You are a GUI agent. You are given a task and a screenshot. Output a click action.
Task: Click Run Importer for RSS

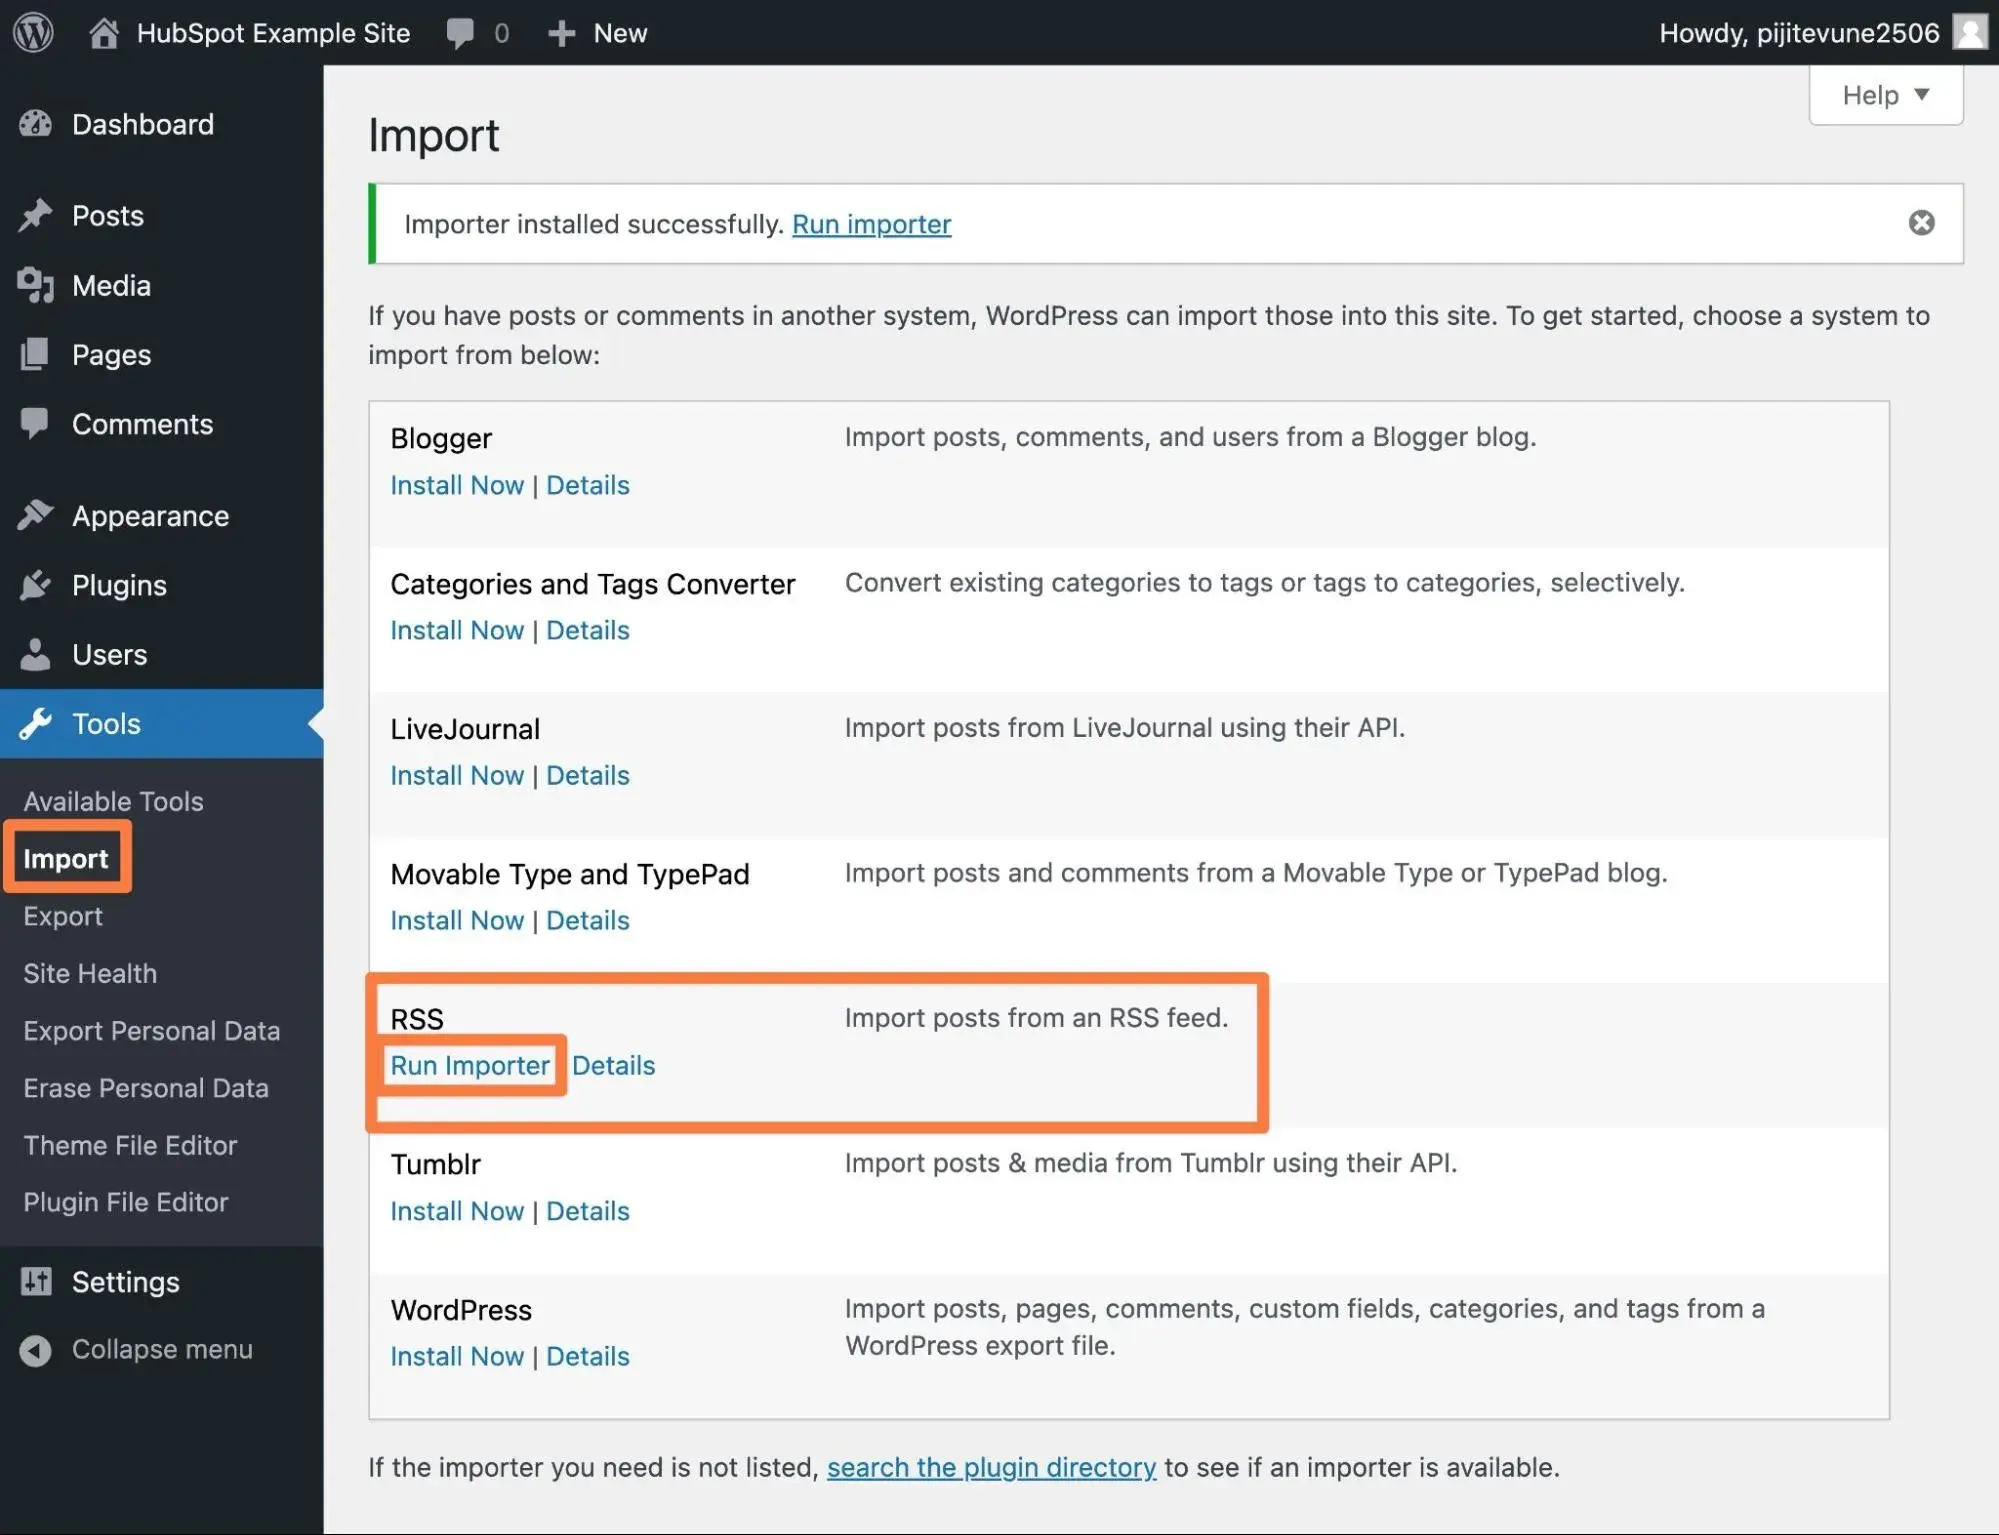coord(468,1064)
